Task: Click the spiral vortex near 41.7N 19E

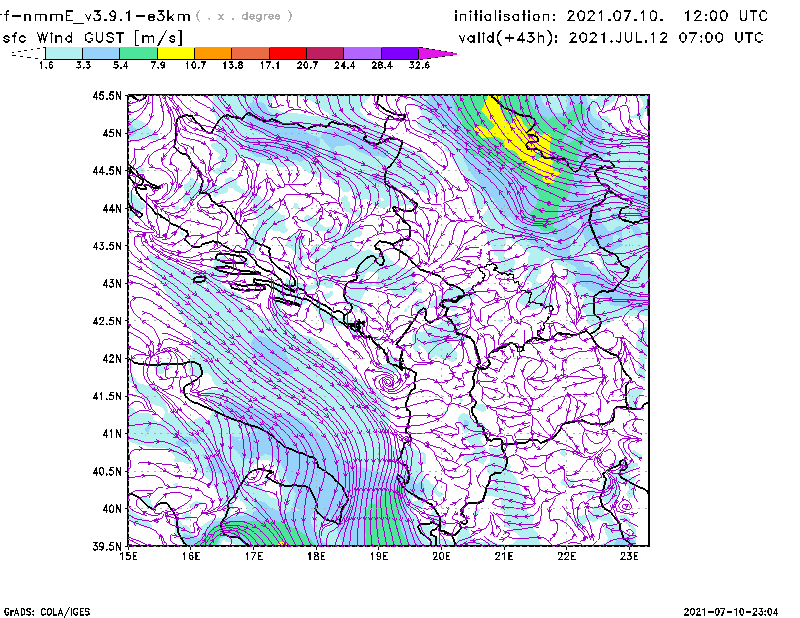Action: pos(386,381)
